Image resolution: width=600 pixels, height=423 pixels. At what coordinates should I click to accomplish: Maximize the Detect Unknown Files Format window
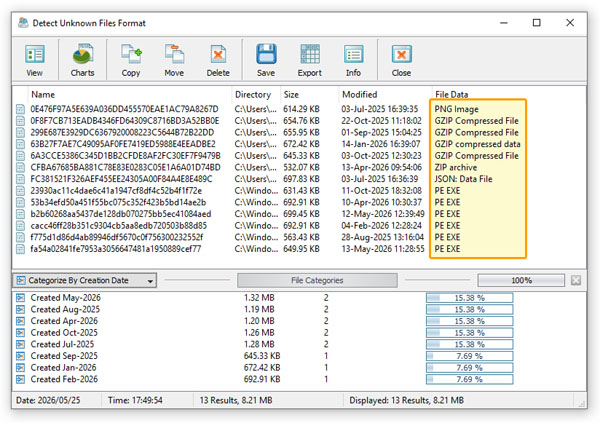(x=537, y=23)
